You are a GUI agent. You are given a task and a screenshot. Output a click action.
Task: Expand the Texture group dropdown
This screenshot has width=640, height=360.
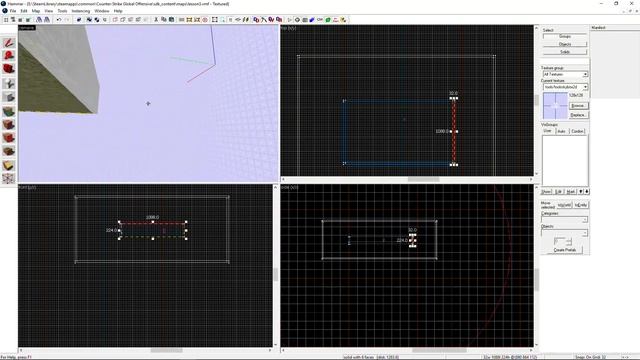[585, 74]
